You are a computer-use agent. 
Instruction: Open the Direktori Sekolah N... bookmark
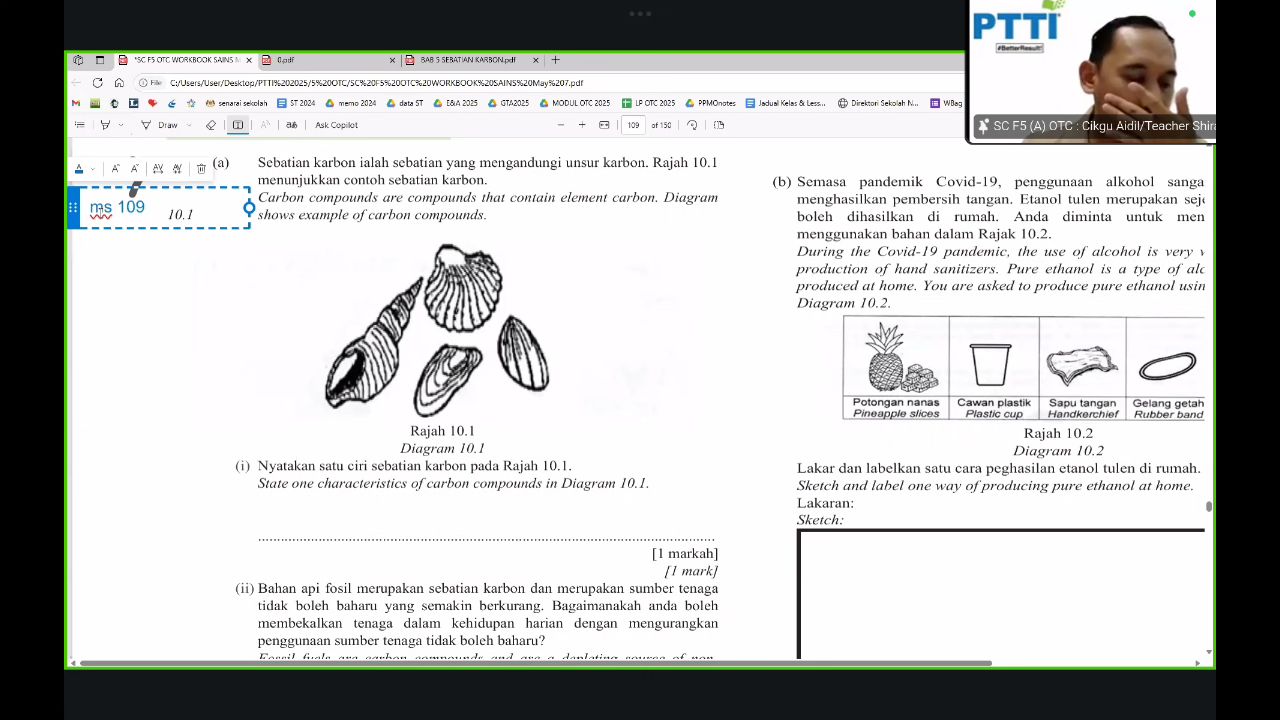[878, 103]
